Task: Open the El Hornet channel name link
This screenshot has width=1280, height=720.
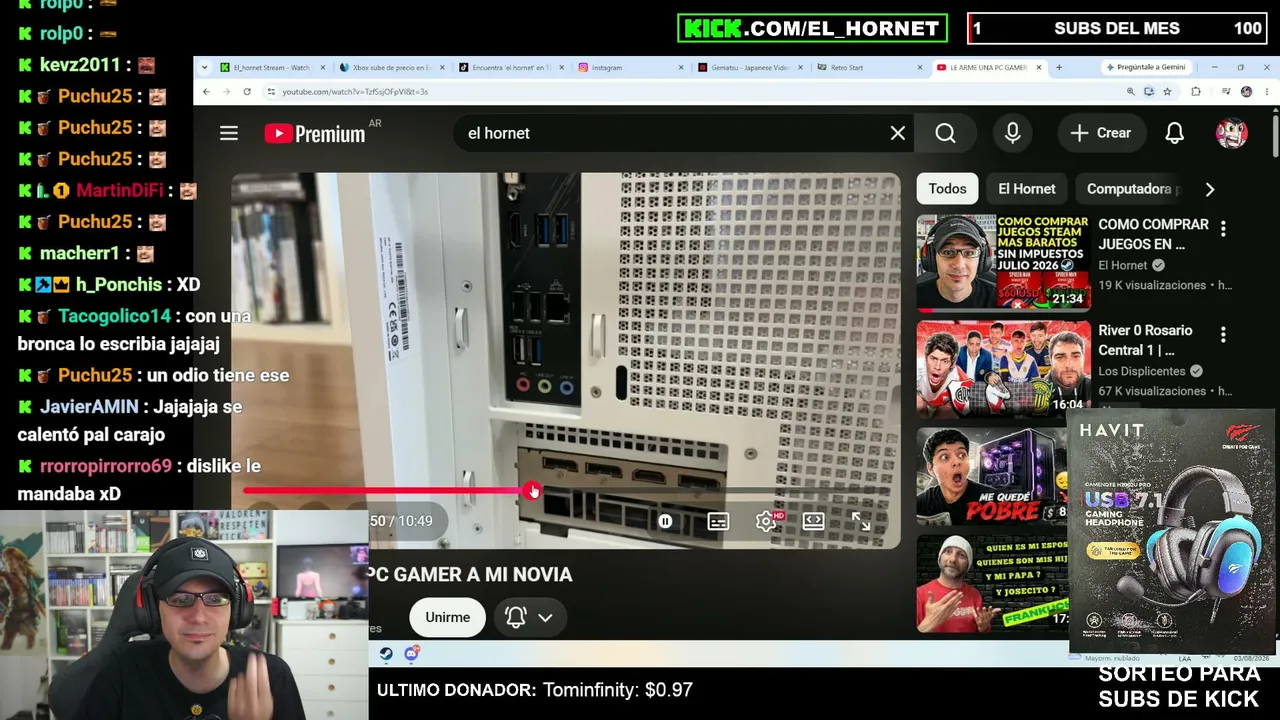Action: [1123, 265]
